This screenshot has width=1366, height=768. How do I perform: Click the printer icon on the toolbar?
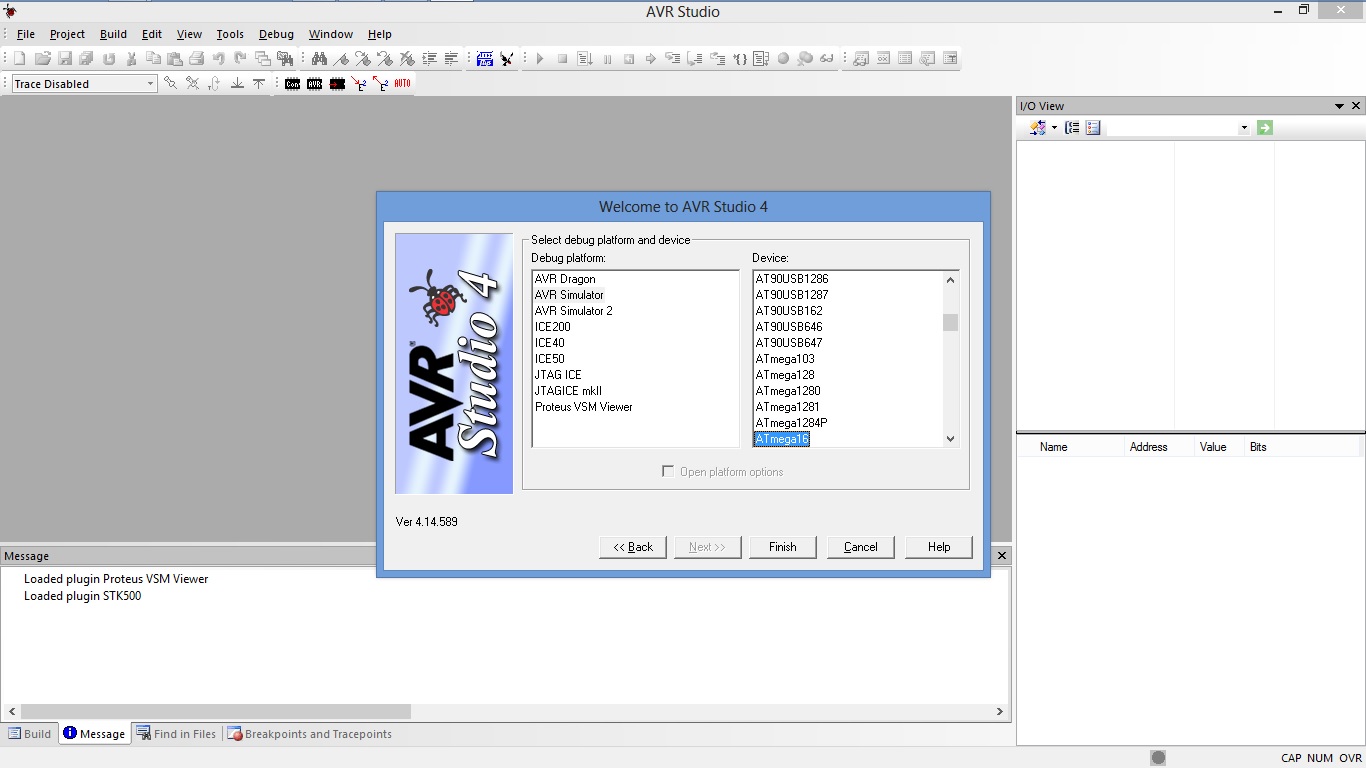pyautogui.click(x=196, y=58)
